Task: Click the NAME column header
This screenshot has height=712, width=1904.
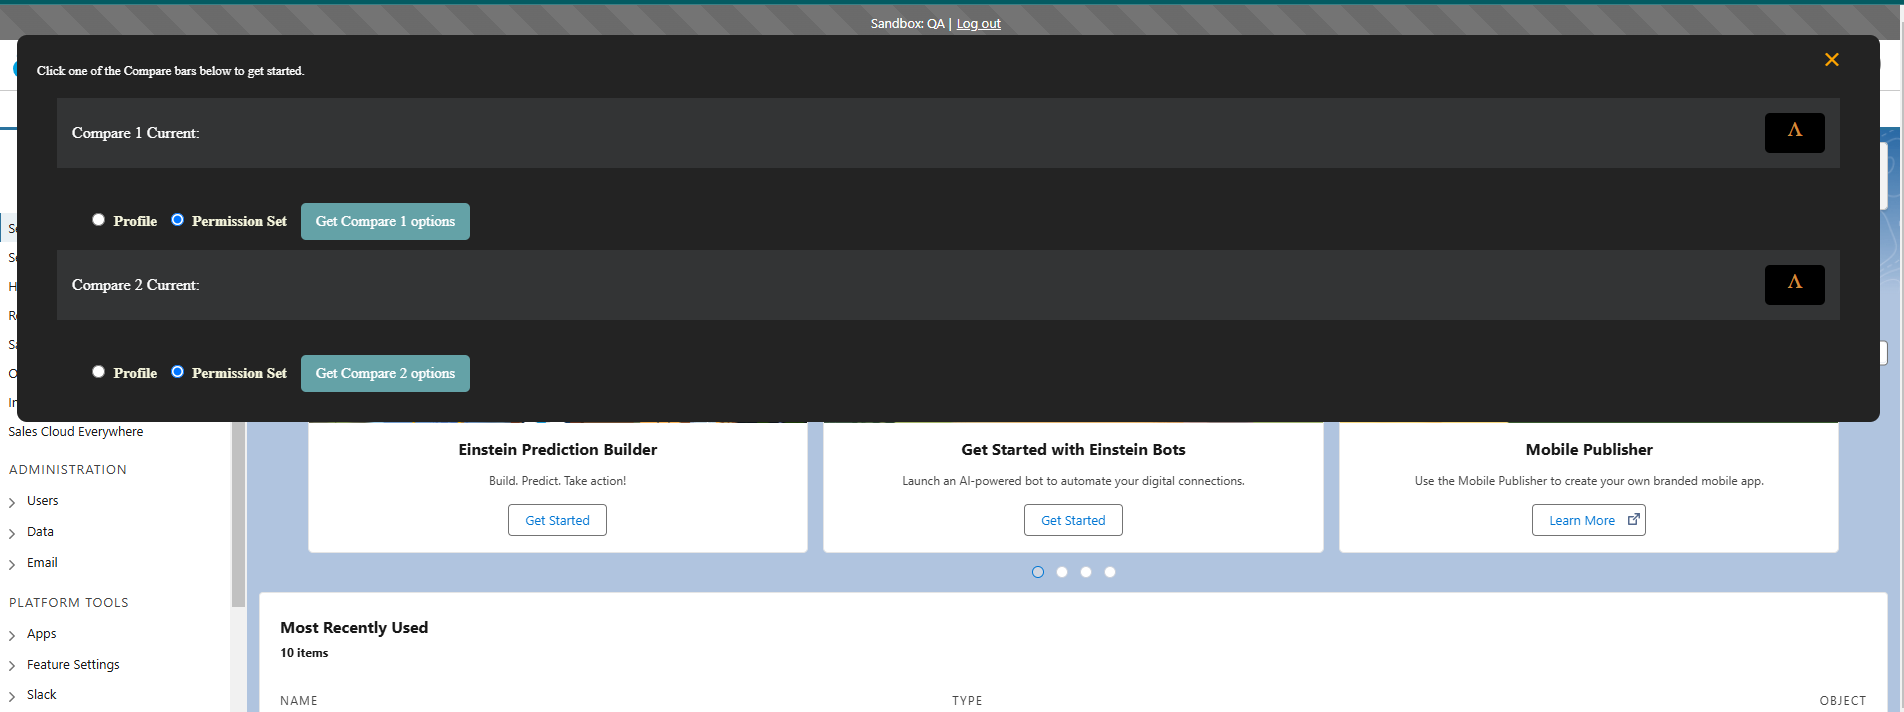Action: [299, 701]
